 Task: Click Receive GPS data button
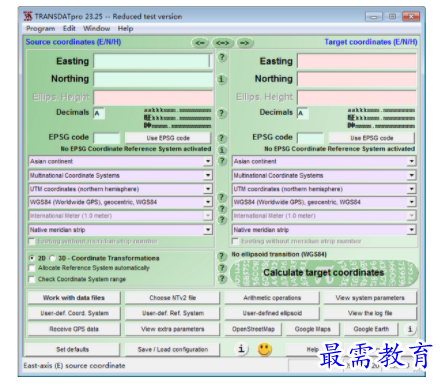(x=74, y=329)
